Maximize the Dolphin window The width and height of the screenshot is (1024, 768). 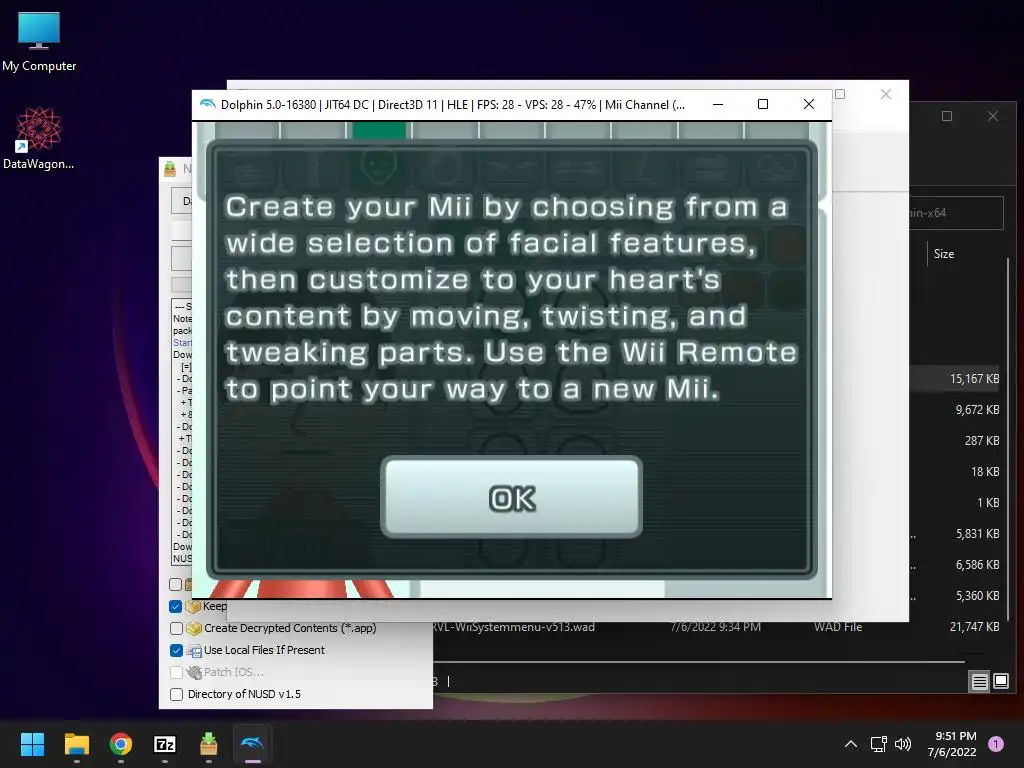763,104
